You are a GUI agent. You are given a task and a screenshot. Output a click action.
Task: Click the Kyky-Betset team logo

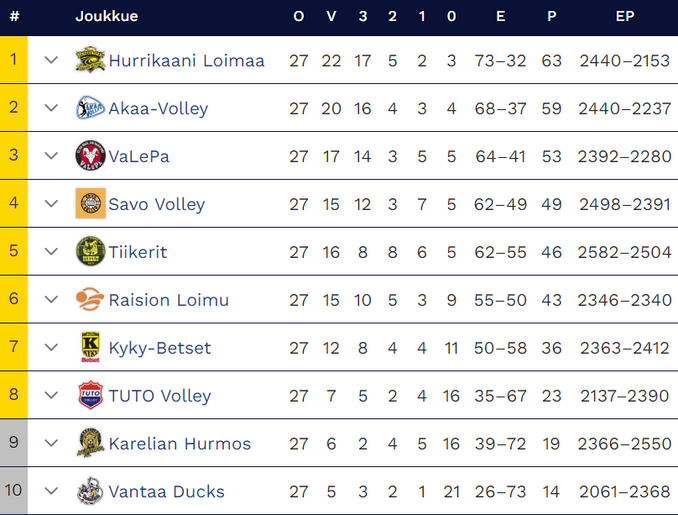pyautogui.click(x=90, y=348)
